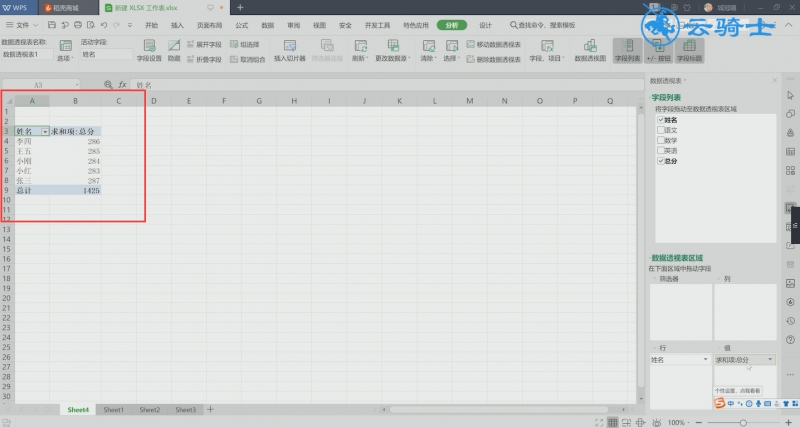Open the 文件 (File) menu dropdown
The height and width of the screenshot is (428, 800).
(x=22, y=24)
